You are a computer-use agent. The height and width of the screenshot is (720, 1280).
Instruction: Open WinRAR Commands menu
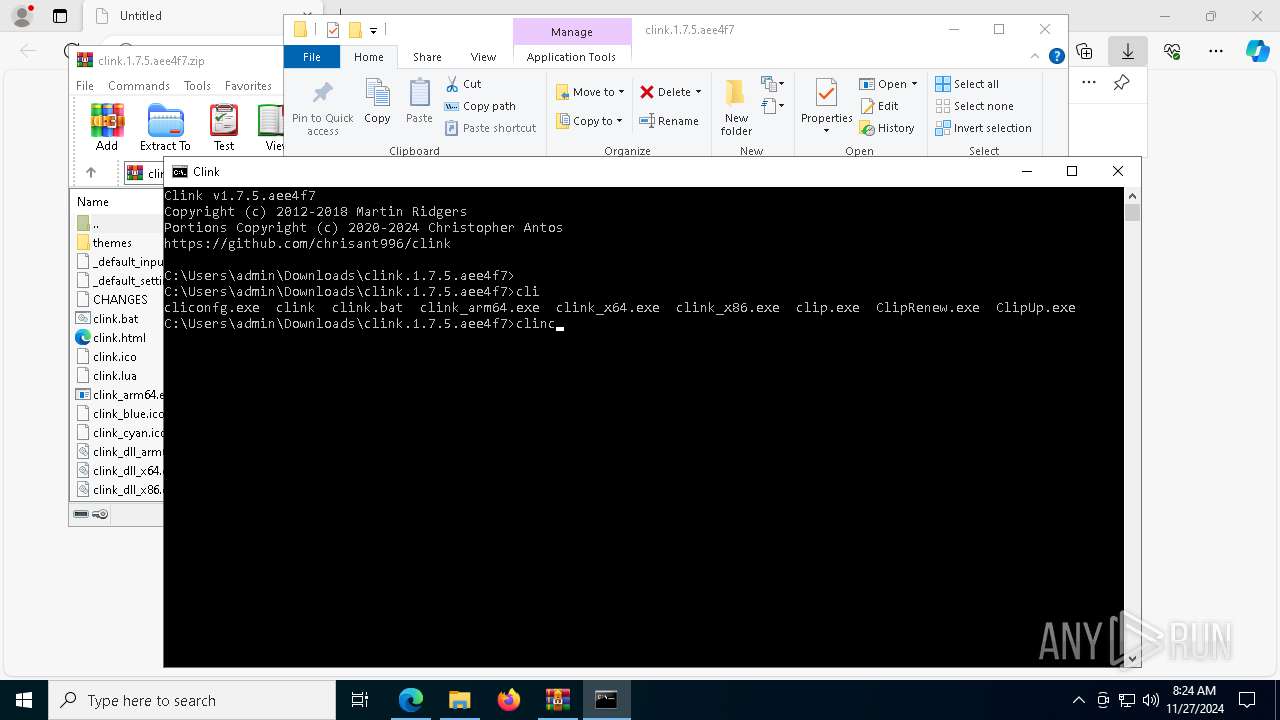tap(139, 86)
